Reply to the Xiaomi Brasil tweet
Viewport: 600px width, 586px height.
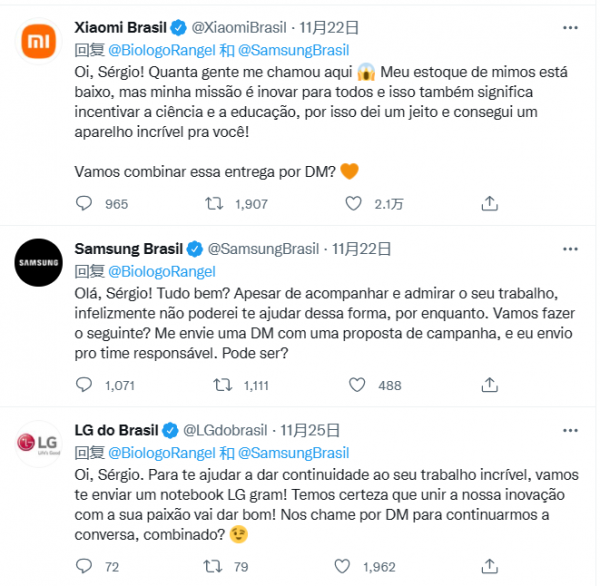pos(85,204)
